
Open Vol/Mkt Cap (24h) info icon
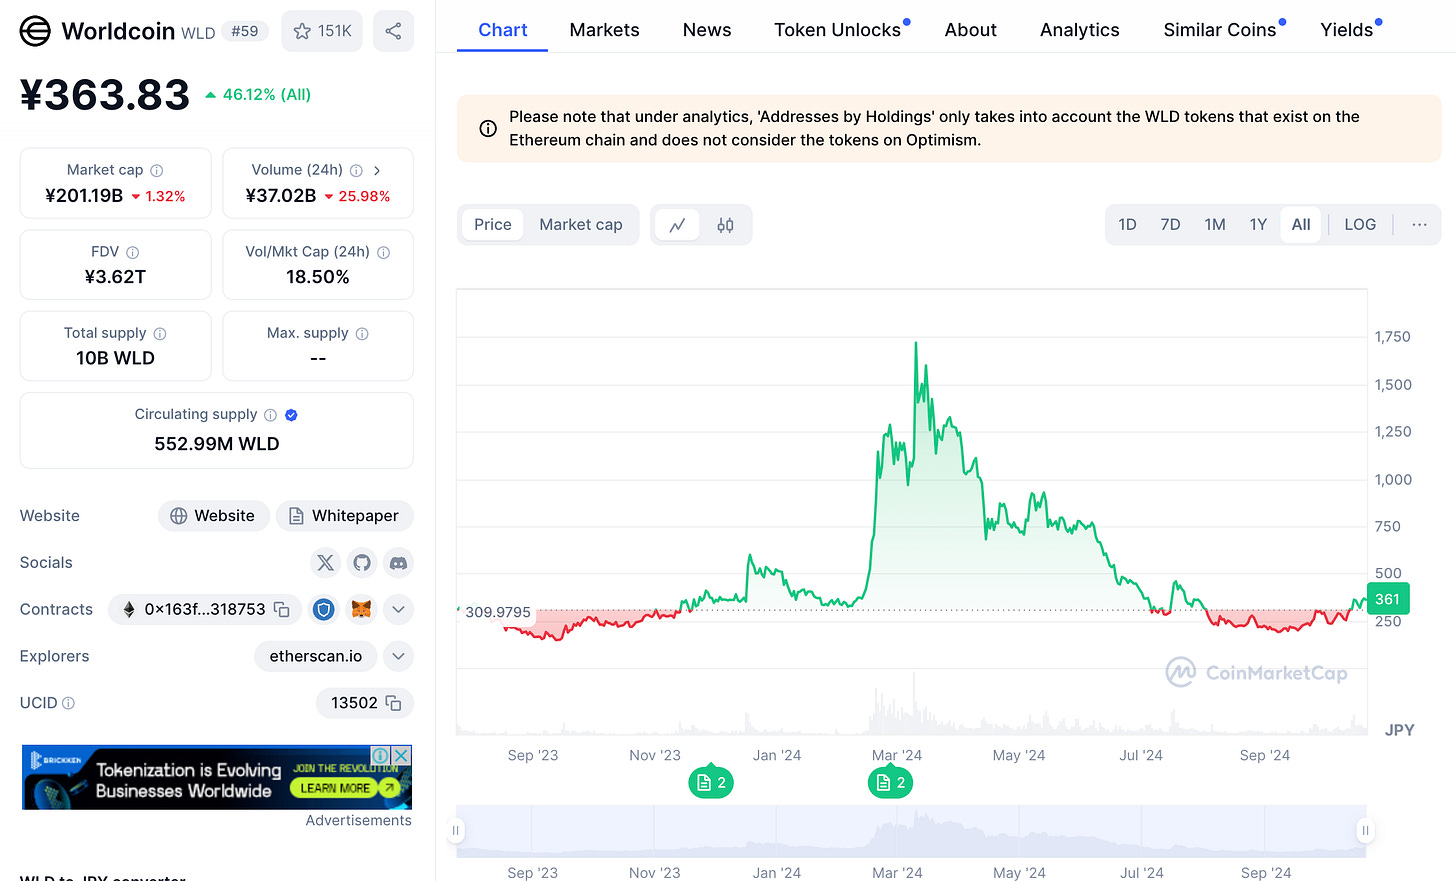(383, 252)
